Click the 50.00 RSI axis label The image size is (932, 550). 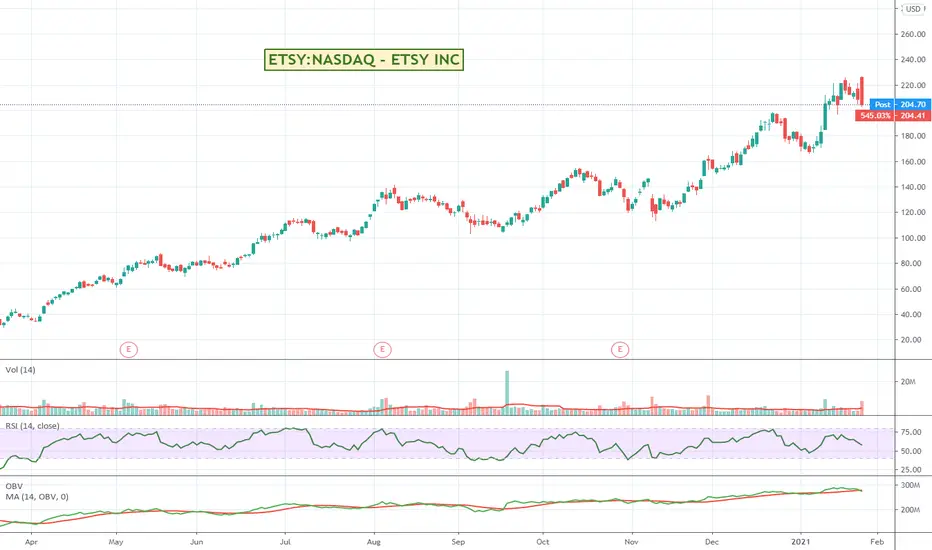coord(912,451)
